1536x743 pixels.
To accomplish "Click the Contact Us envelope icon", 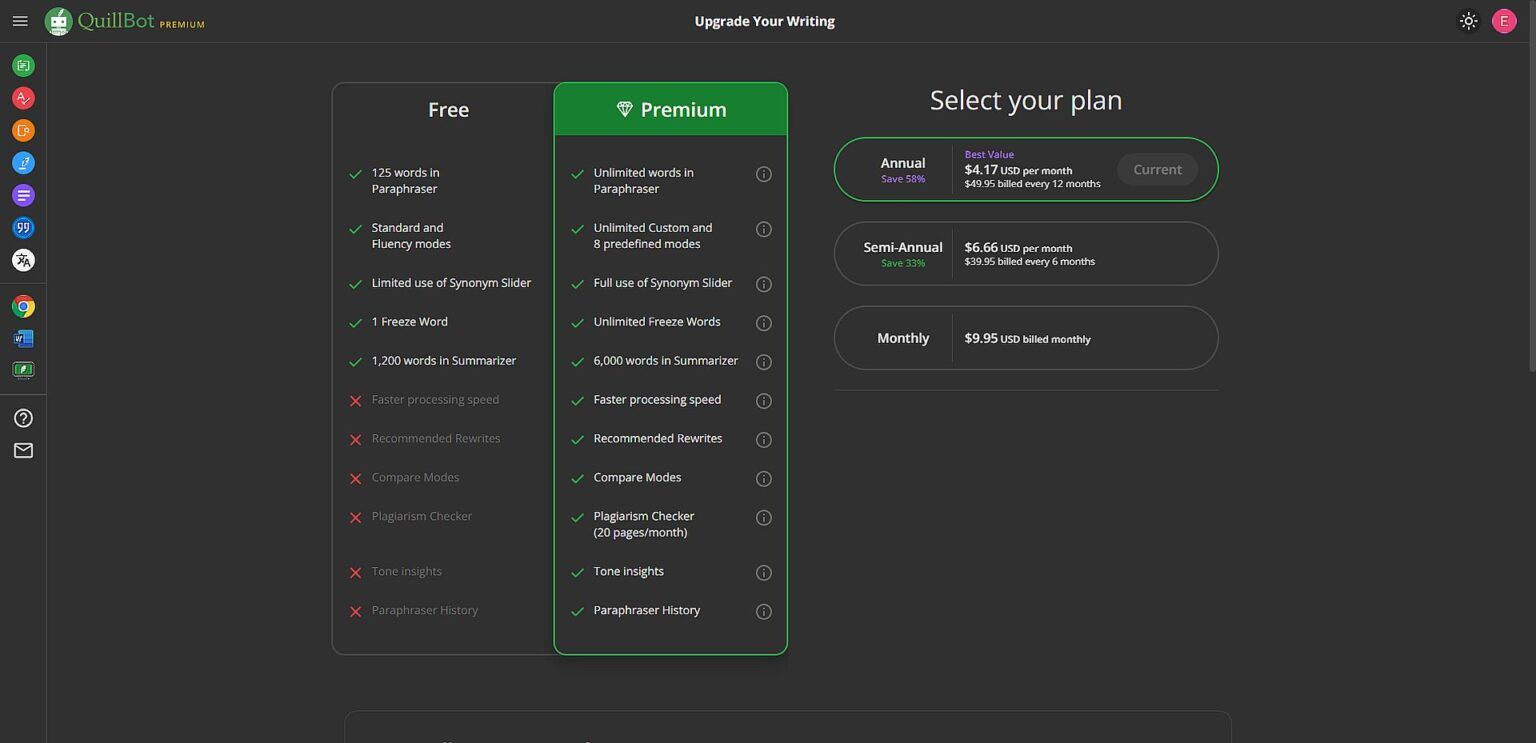I will [x=23, y=451].
